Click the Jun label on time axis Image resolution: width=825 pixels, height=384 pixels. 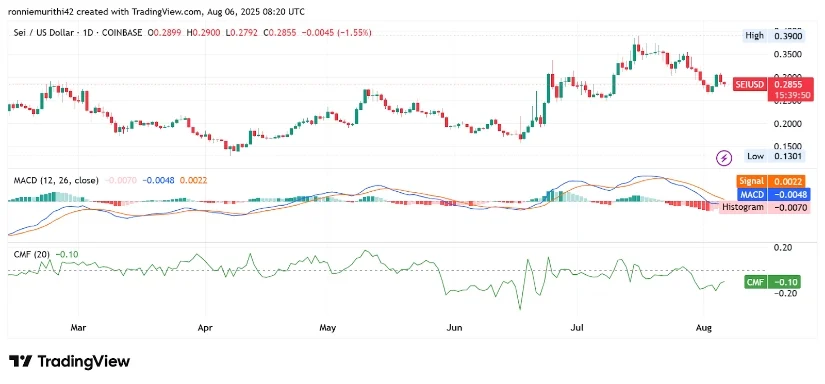[454, 328]
